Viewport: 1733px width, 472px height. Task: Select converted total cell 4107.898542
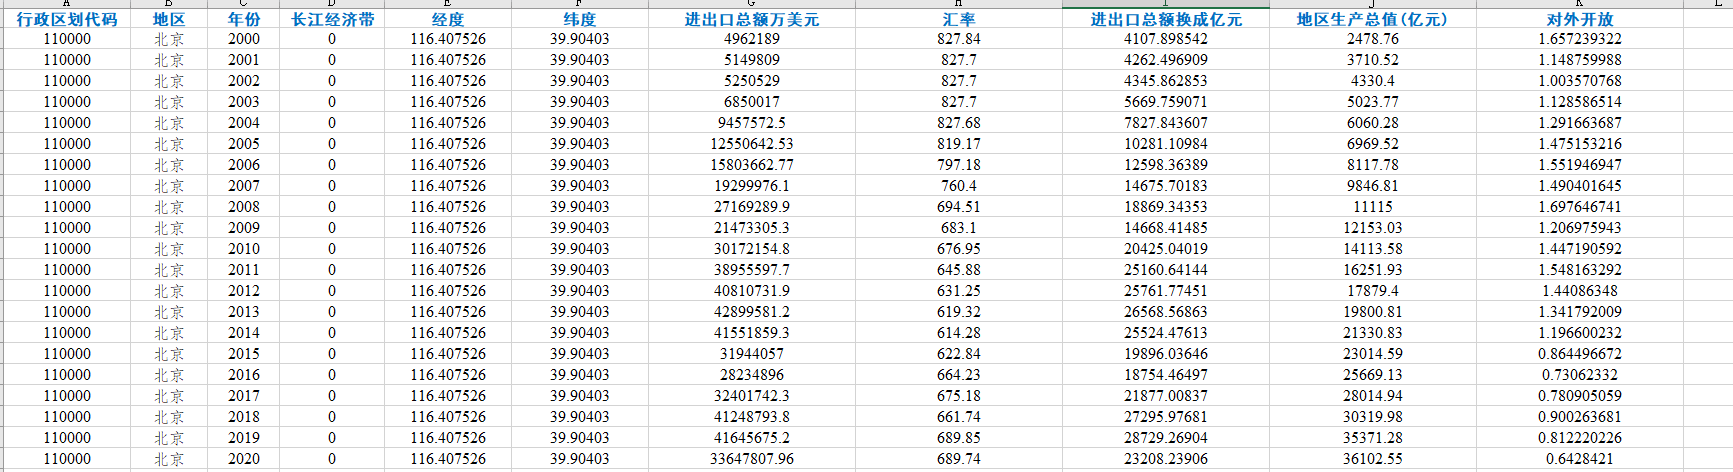1166,39
